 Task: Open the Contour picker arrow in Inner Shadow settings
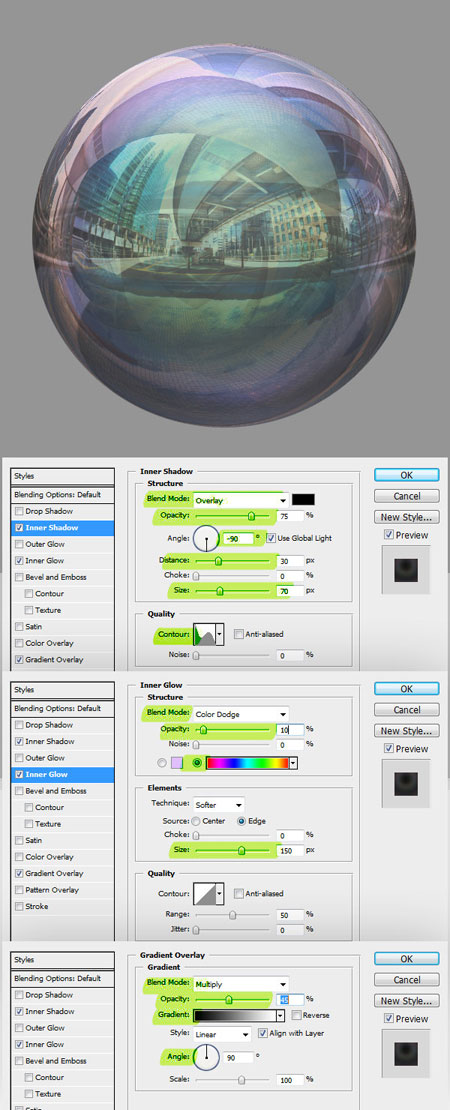(x=219, y=634)
